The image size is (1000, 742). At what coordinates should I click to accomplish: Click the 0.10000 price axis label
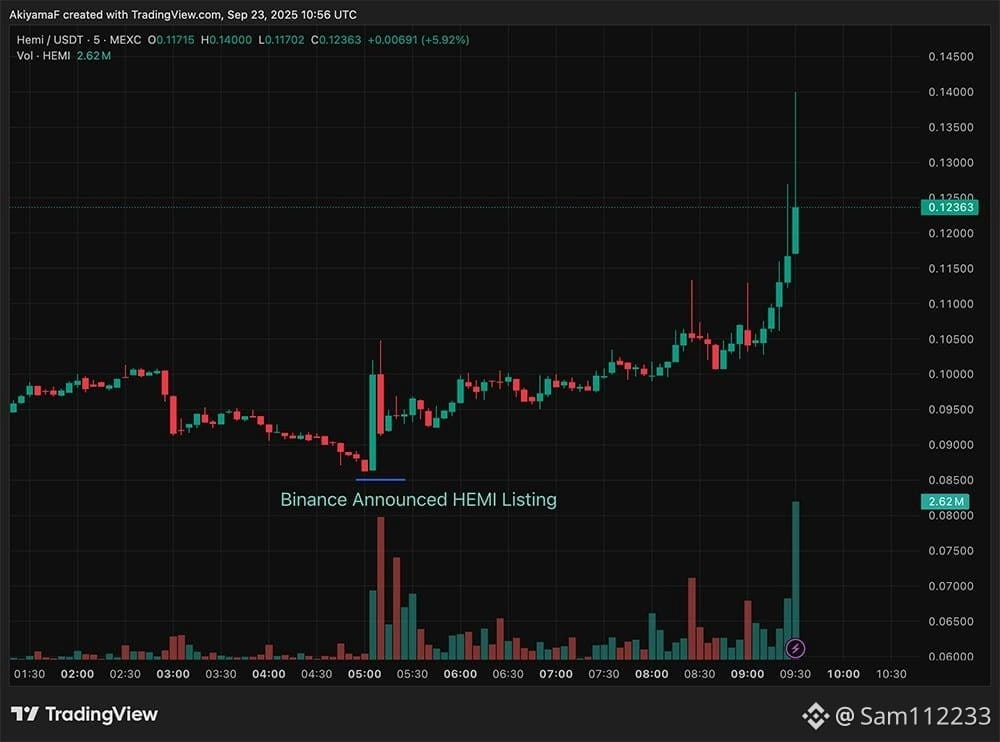(950, 375)
